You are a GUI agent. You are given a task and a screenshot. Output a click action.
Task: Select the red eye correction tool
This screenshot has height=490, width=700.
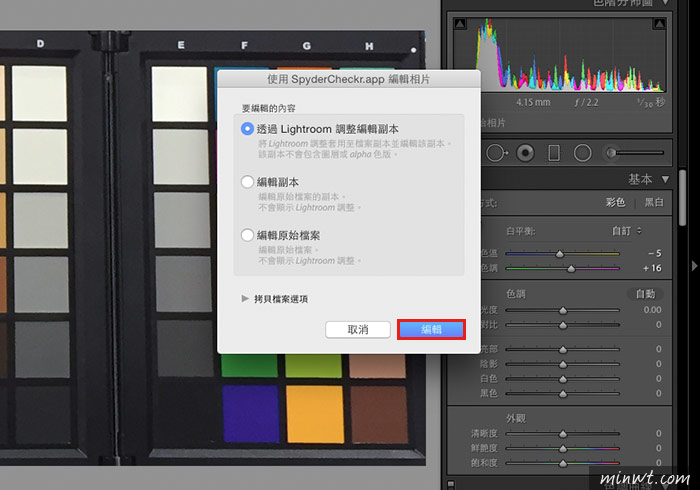click(525, 153)
